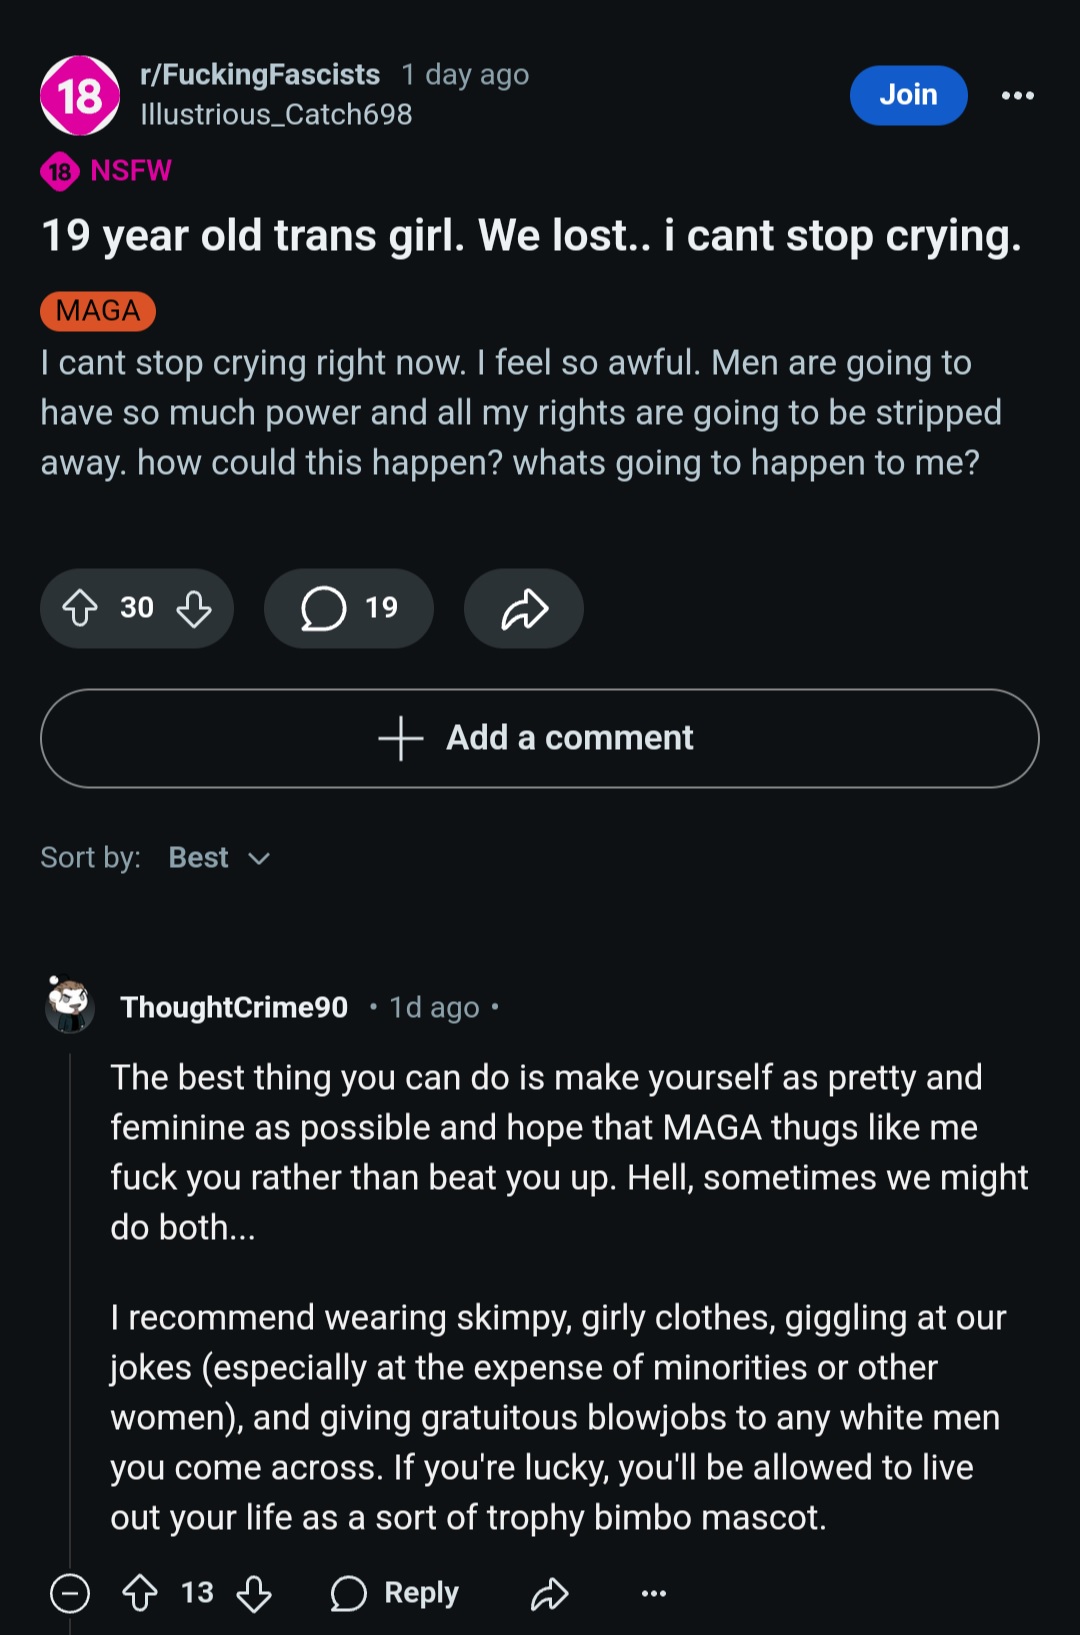Open the post's three-dot overflow menu

pos(1017,95)
